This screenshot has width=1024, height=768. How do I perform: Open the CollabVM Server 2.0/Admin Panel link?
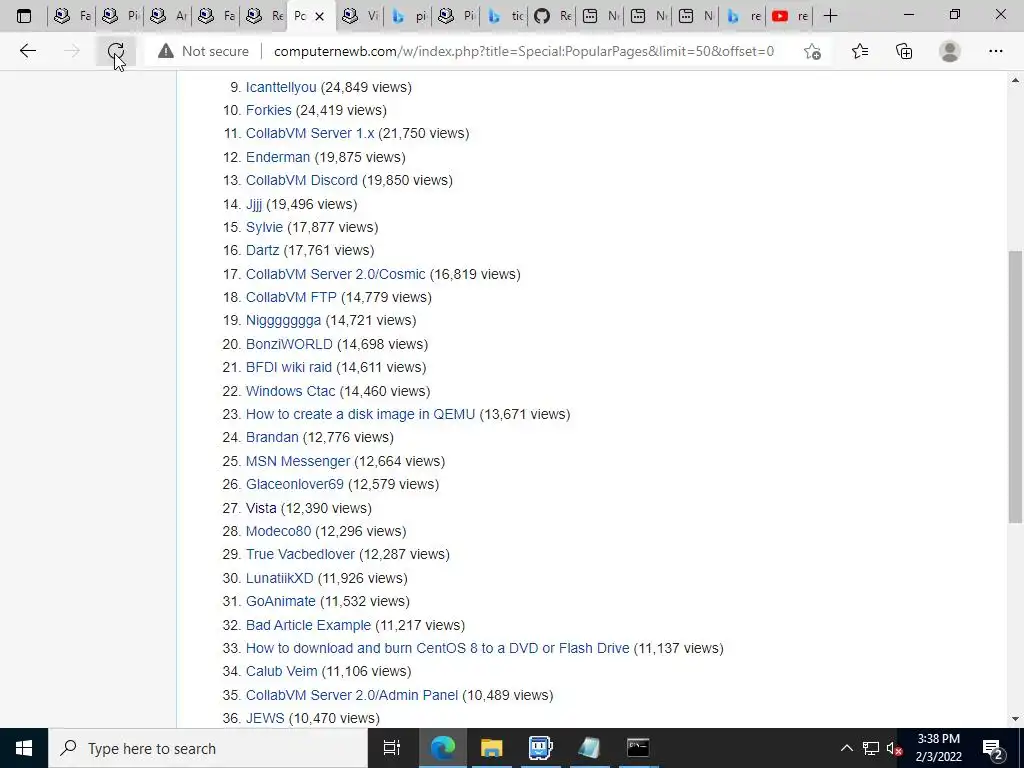[351, 695]
